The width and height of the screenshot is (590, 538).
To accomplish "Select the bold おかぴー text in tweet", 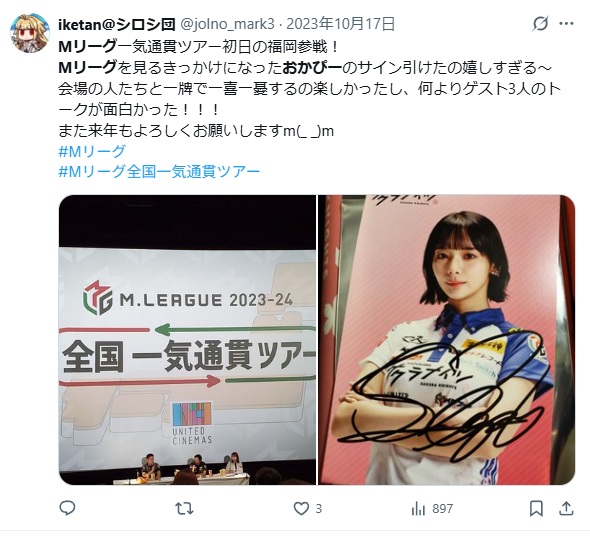I will pos(312,68).
